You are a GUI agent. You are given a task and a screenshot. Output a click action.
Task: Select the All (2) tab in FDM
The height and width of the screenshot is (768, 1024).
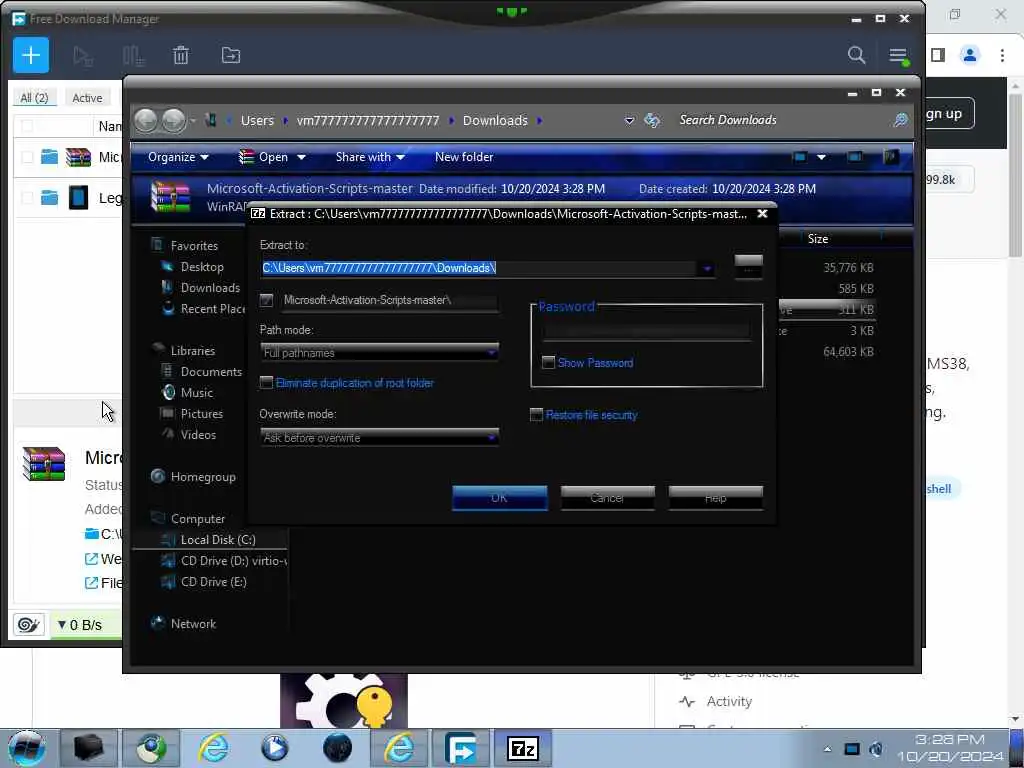[x=34, y=97]
